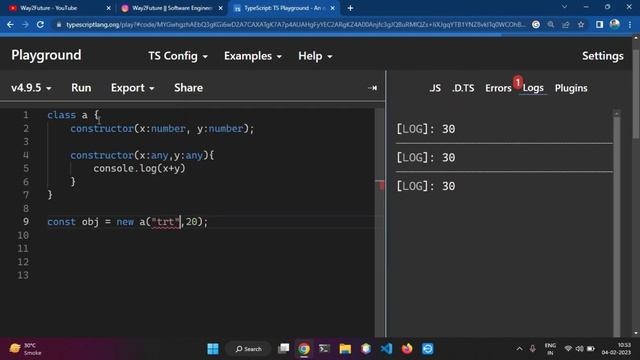Open the Plugins tab
Image resolution: width=640 pixels, height=360 pixels.
(x=571, y=88)
